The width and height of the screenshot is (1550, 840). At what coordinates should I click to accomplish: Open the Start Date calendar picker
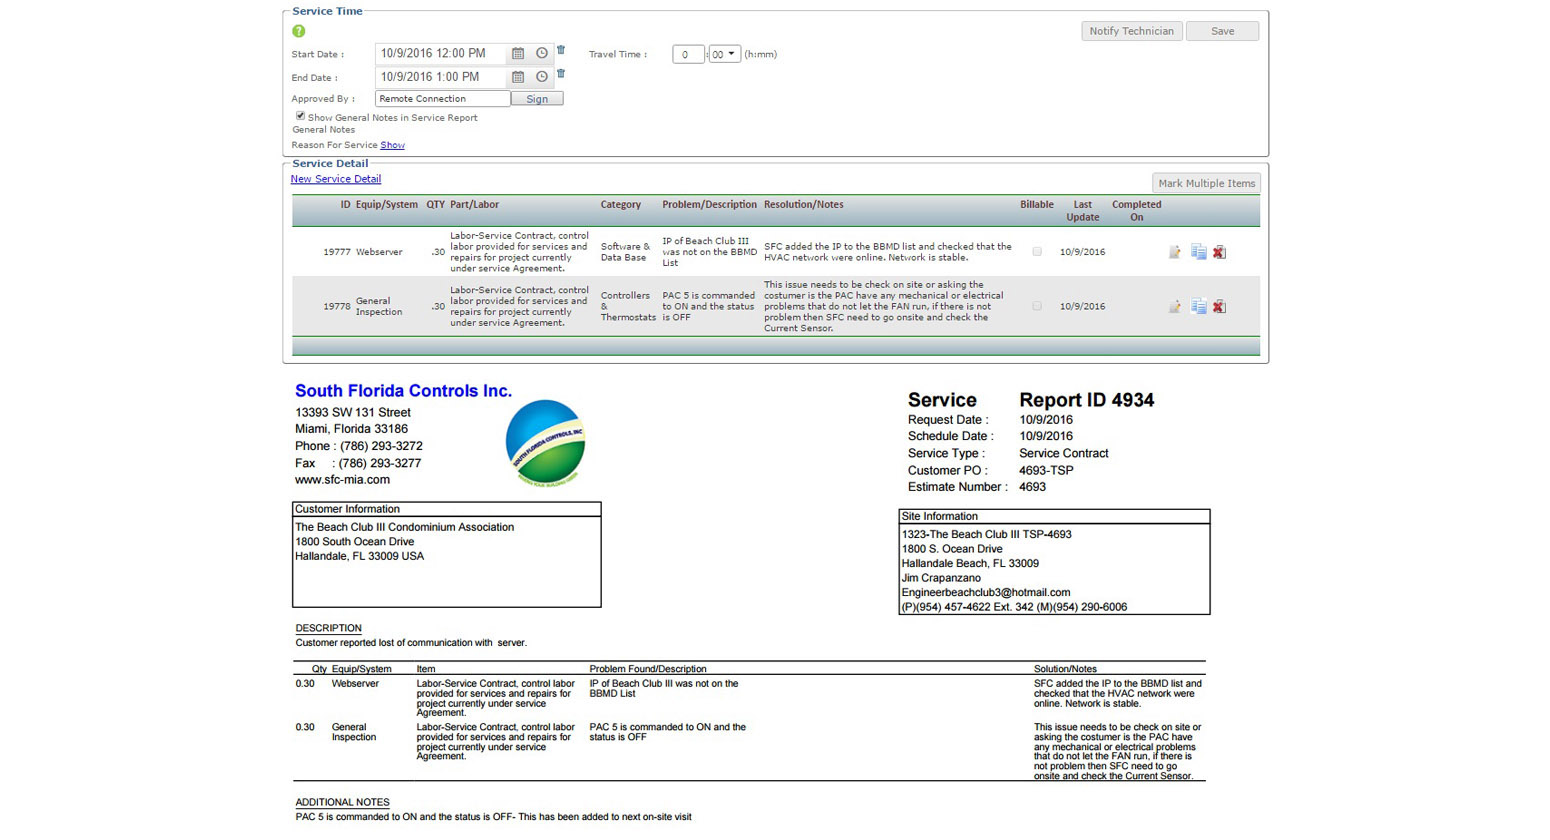[518, 53]
